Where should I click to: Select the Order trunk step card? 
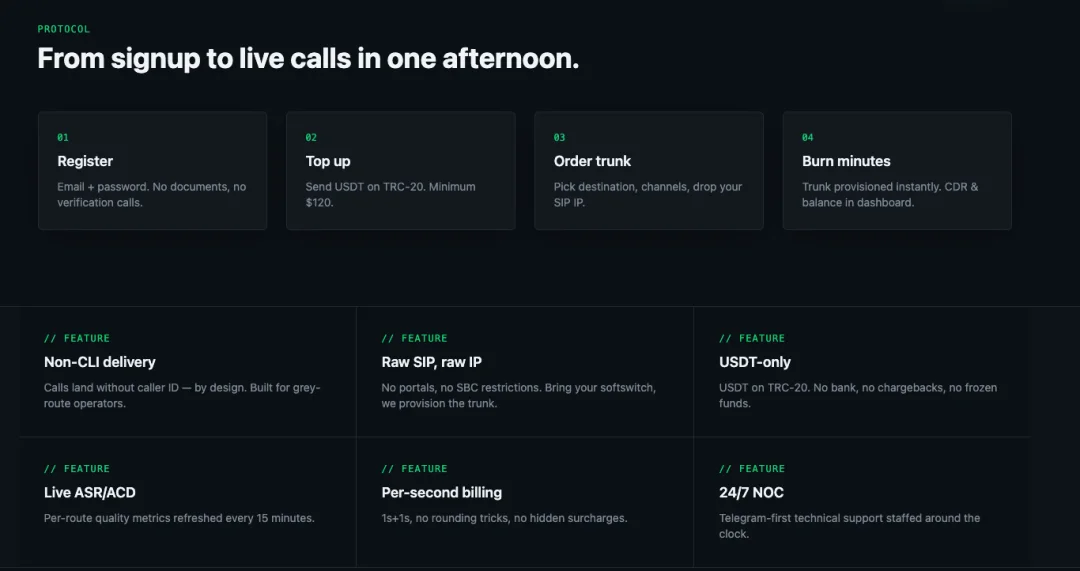[649, 171]
